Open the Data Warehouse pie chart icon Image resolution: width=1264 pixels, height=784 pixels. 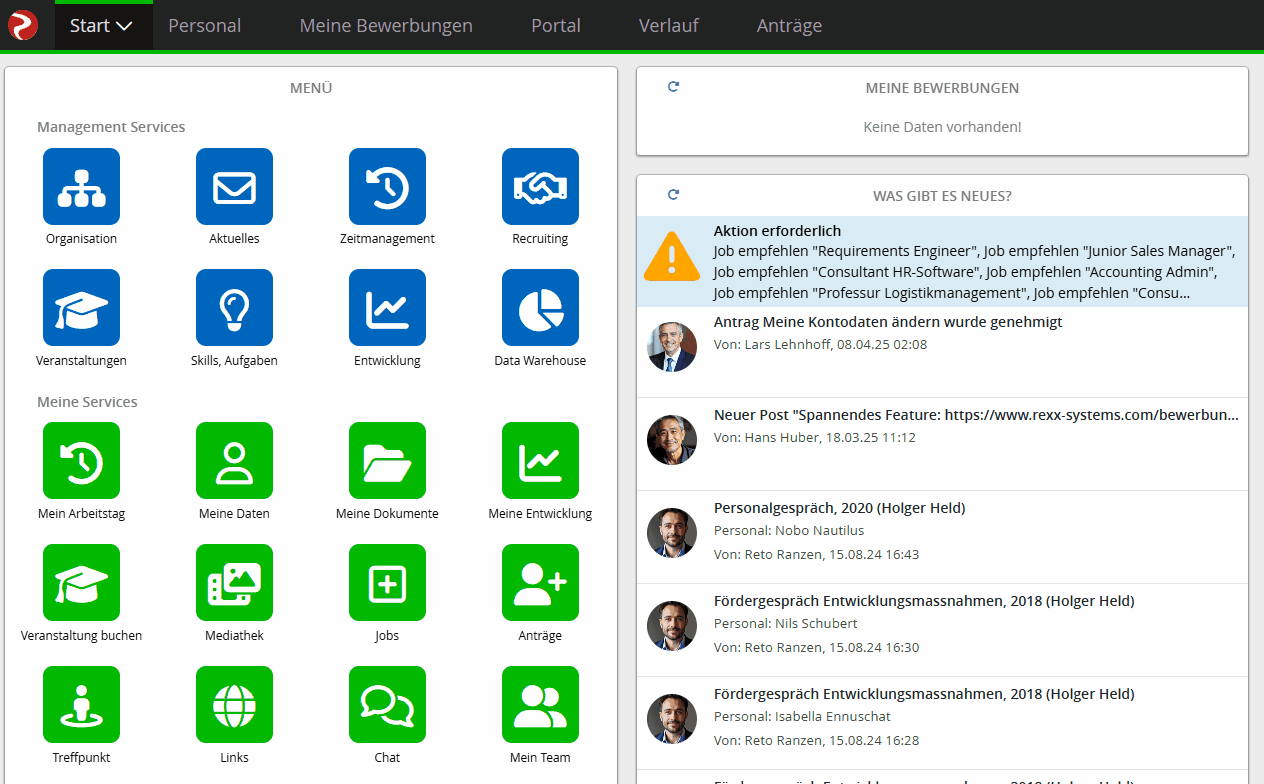click(540, 308)
